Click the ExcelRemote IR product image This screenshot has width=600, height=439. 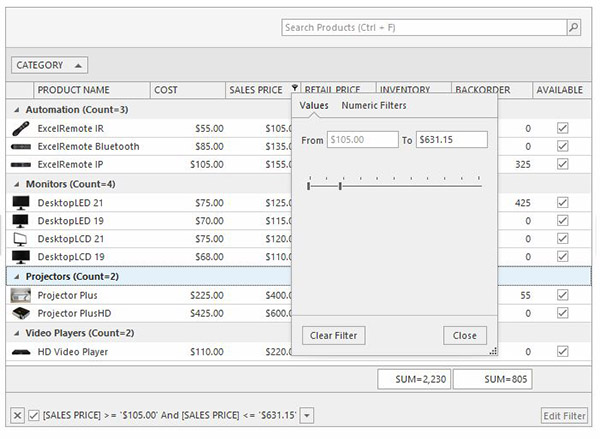20,128
